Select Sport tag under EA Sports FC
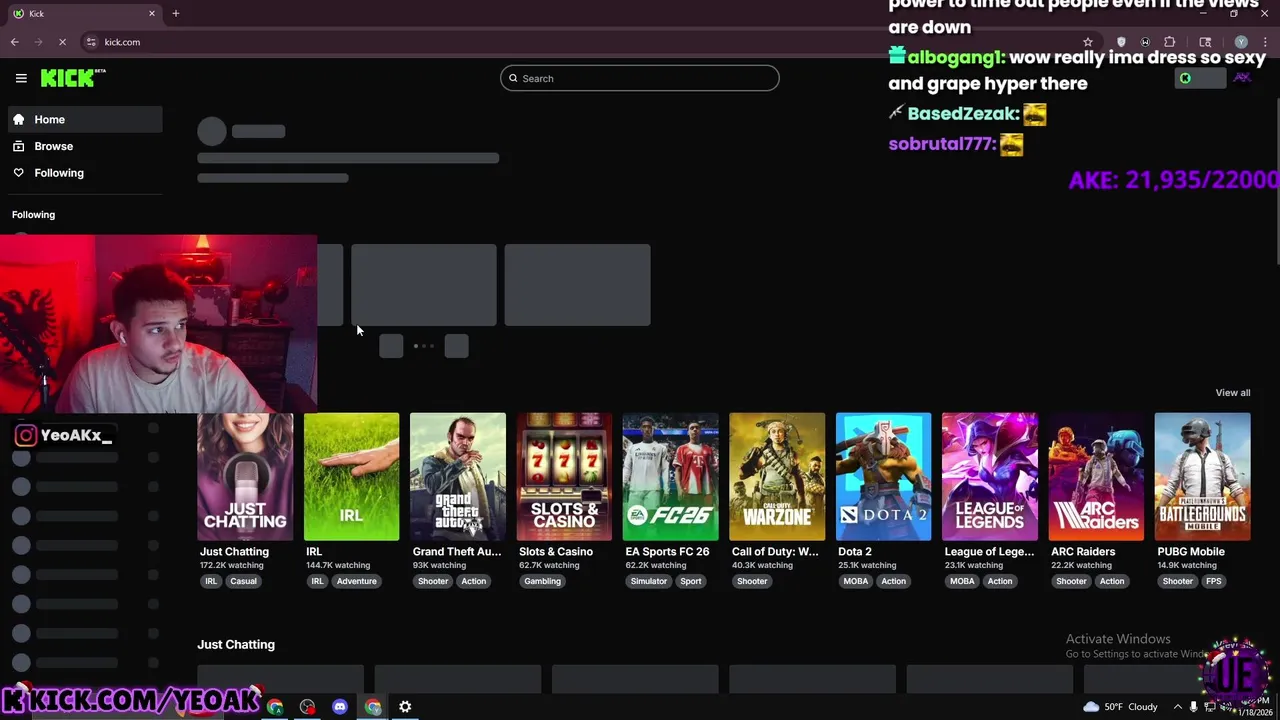The image size is (1280, 720). click(691, 581)
